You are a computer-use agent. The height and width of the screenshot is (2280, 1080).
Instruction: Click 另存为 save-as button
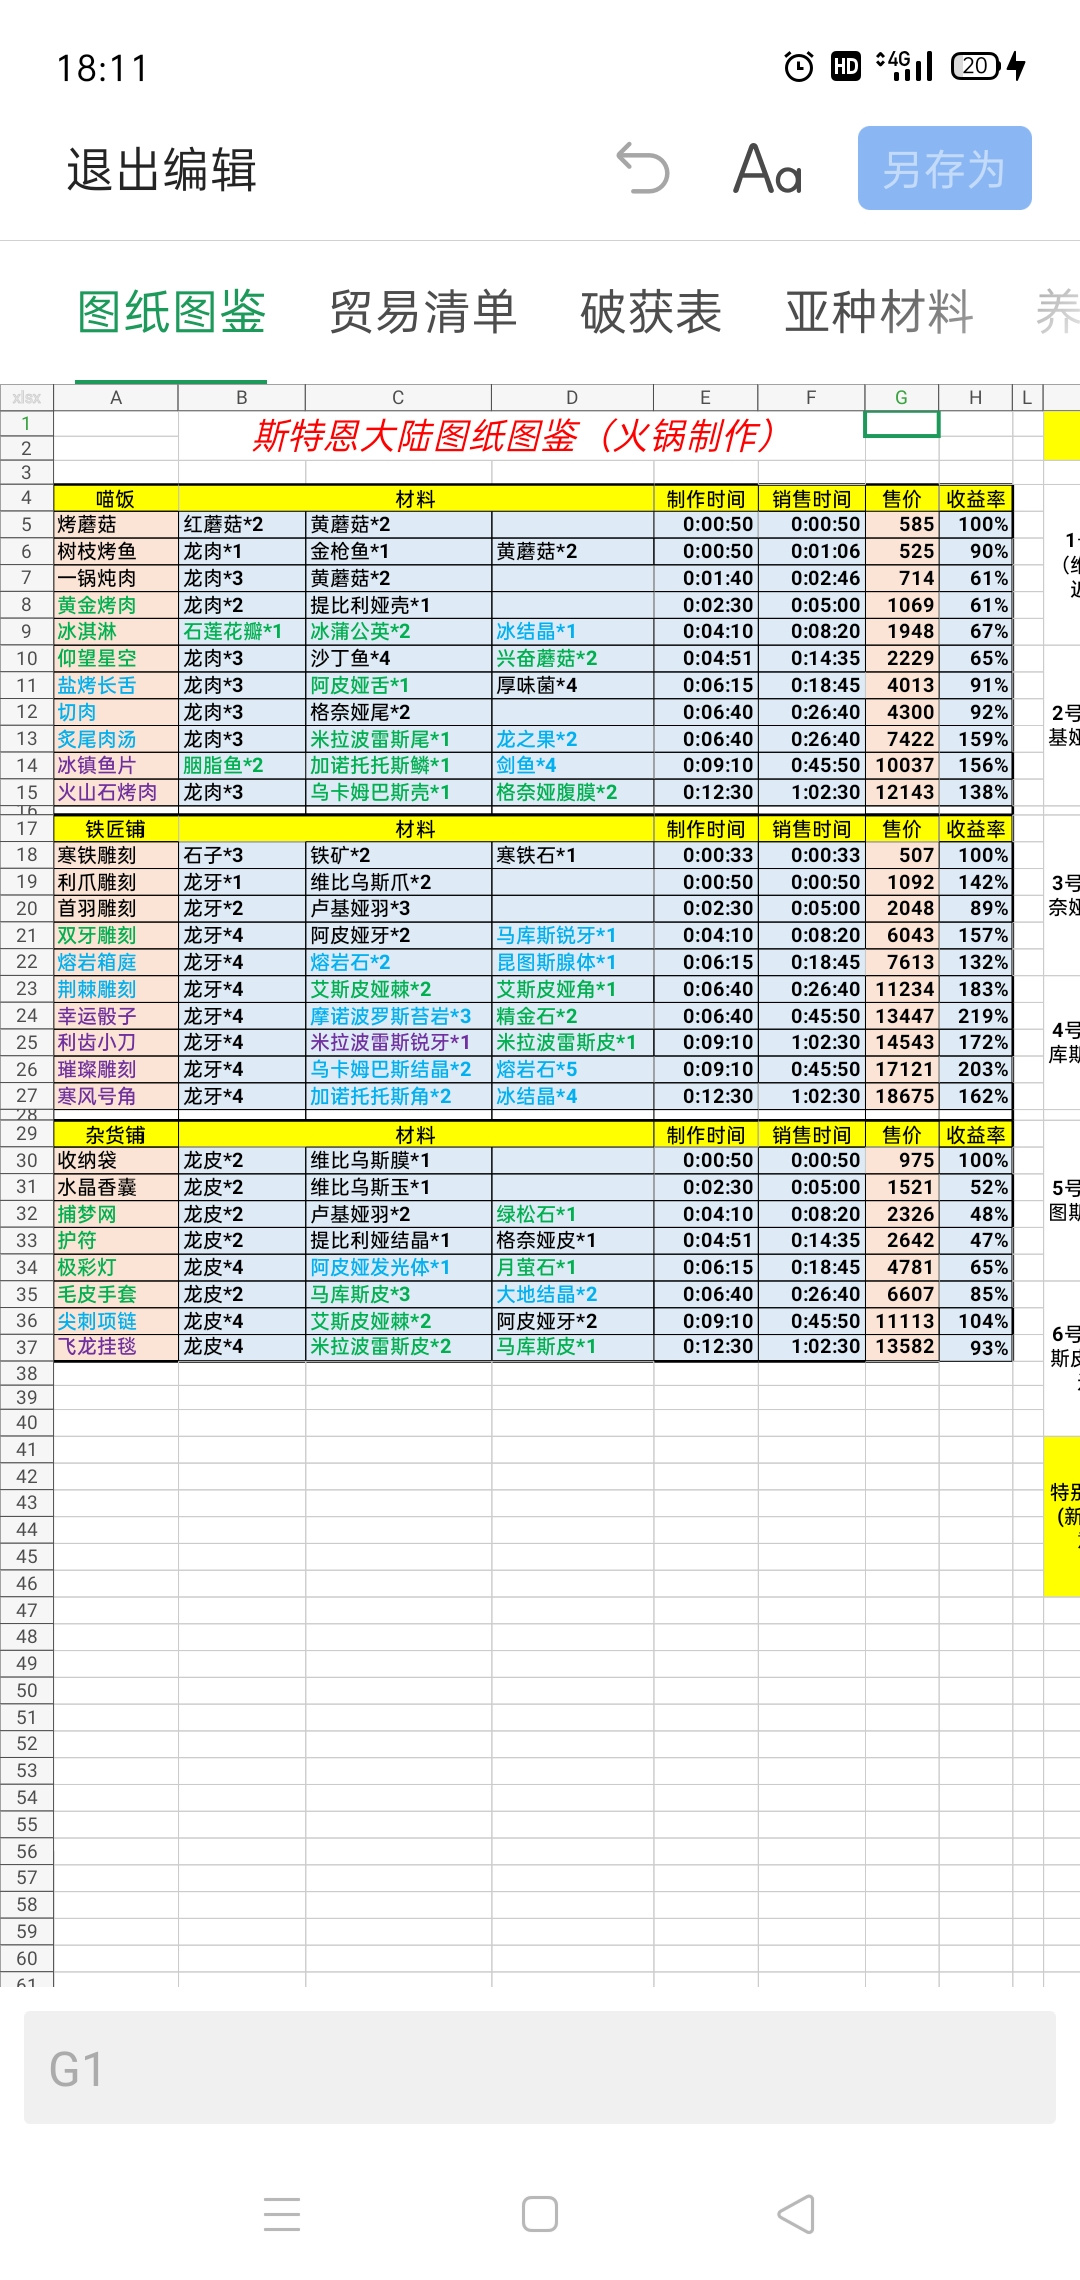(x=945, y=168)
